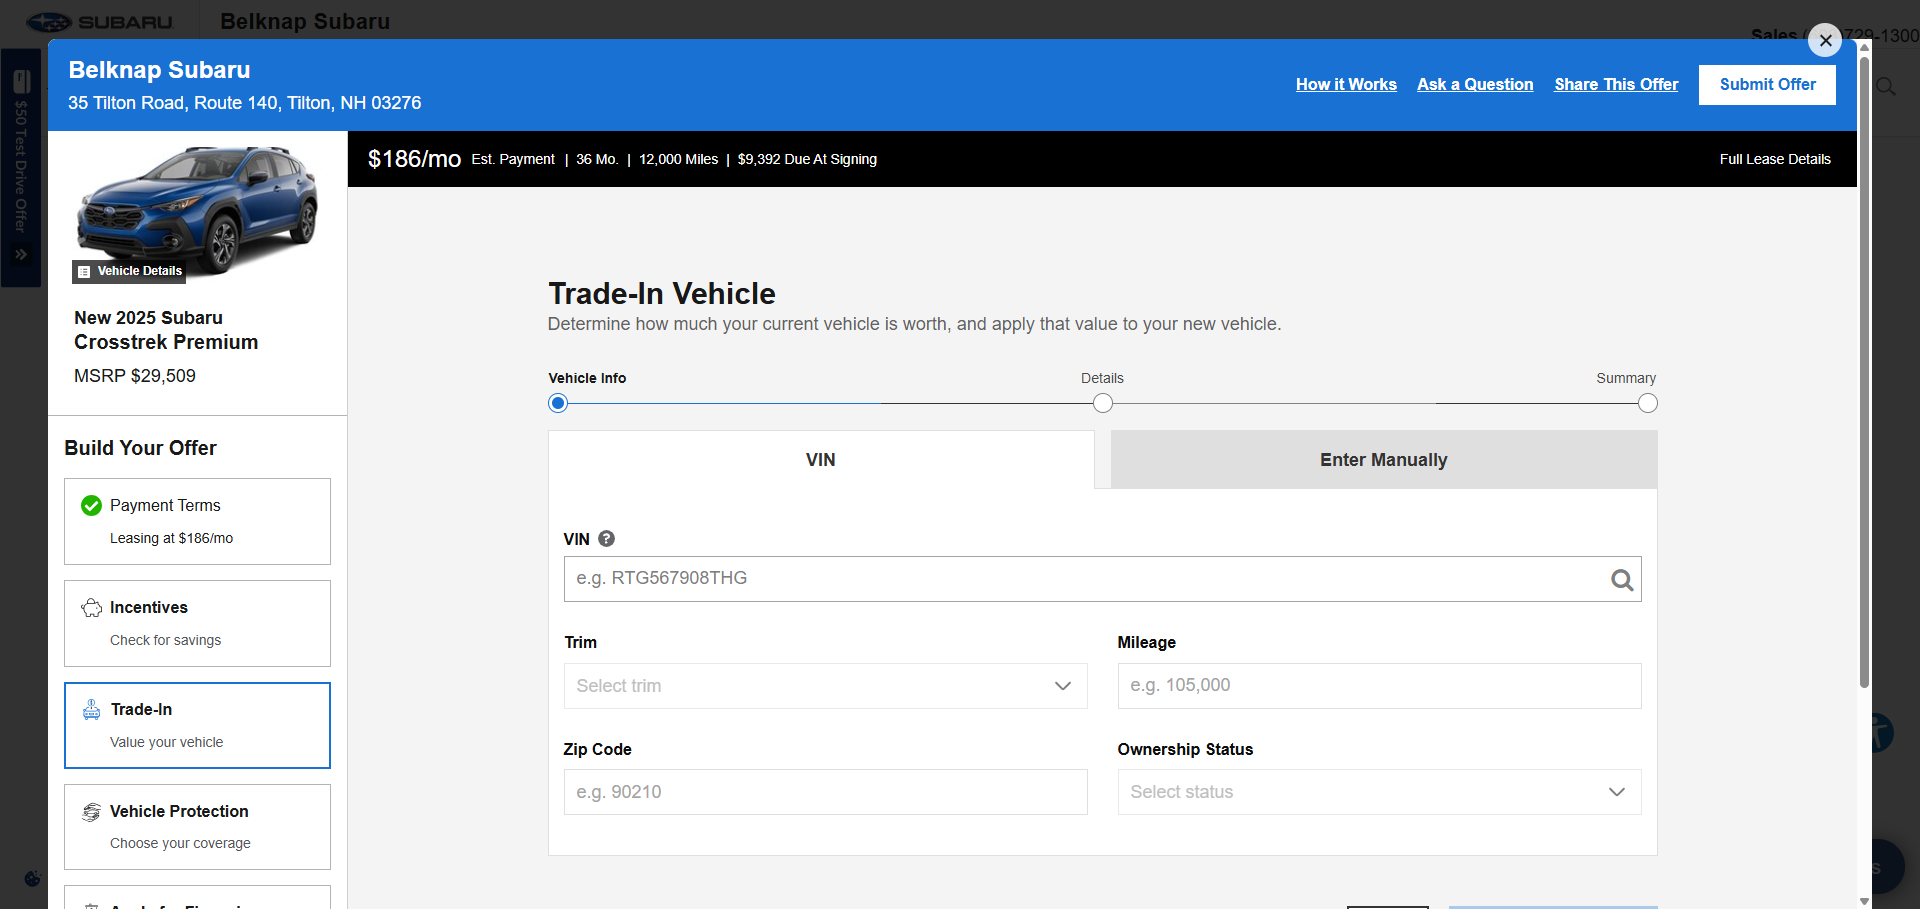Viewport: 1920px width, 909px height.
Task: Click the $9,392 Due At Signing text
Action: click(x=807, y=159)
